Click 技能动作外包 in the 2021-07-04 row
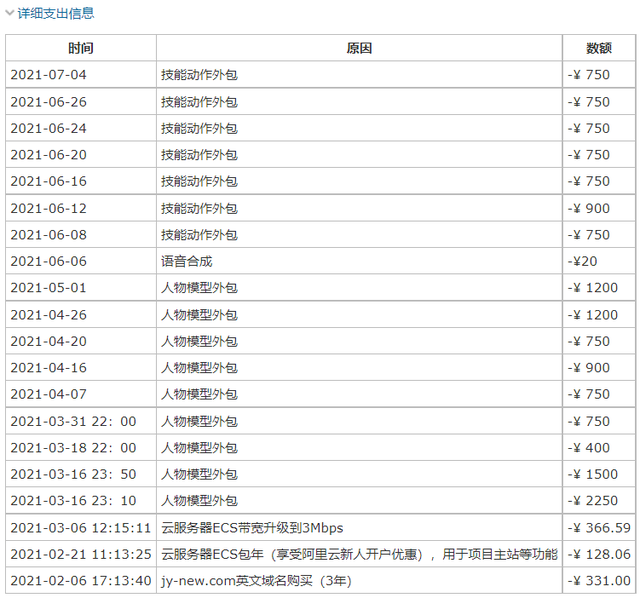The width and height of the screenshot is (640, 598). pos(199,75)
